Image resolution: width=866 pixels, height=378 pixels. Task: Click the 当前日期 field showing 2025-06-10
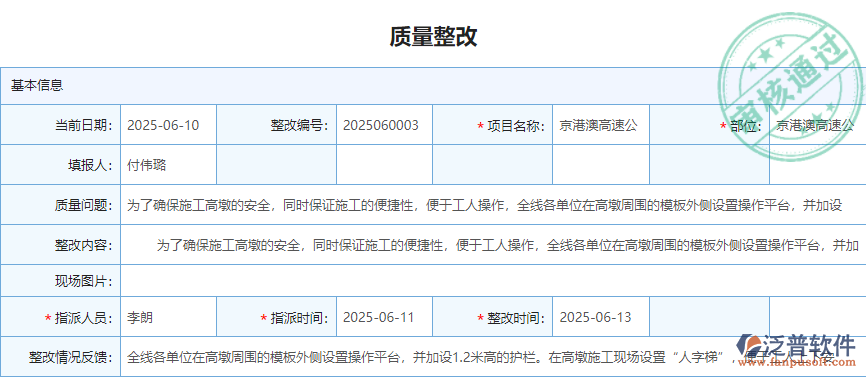168,125
